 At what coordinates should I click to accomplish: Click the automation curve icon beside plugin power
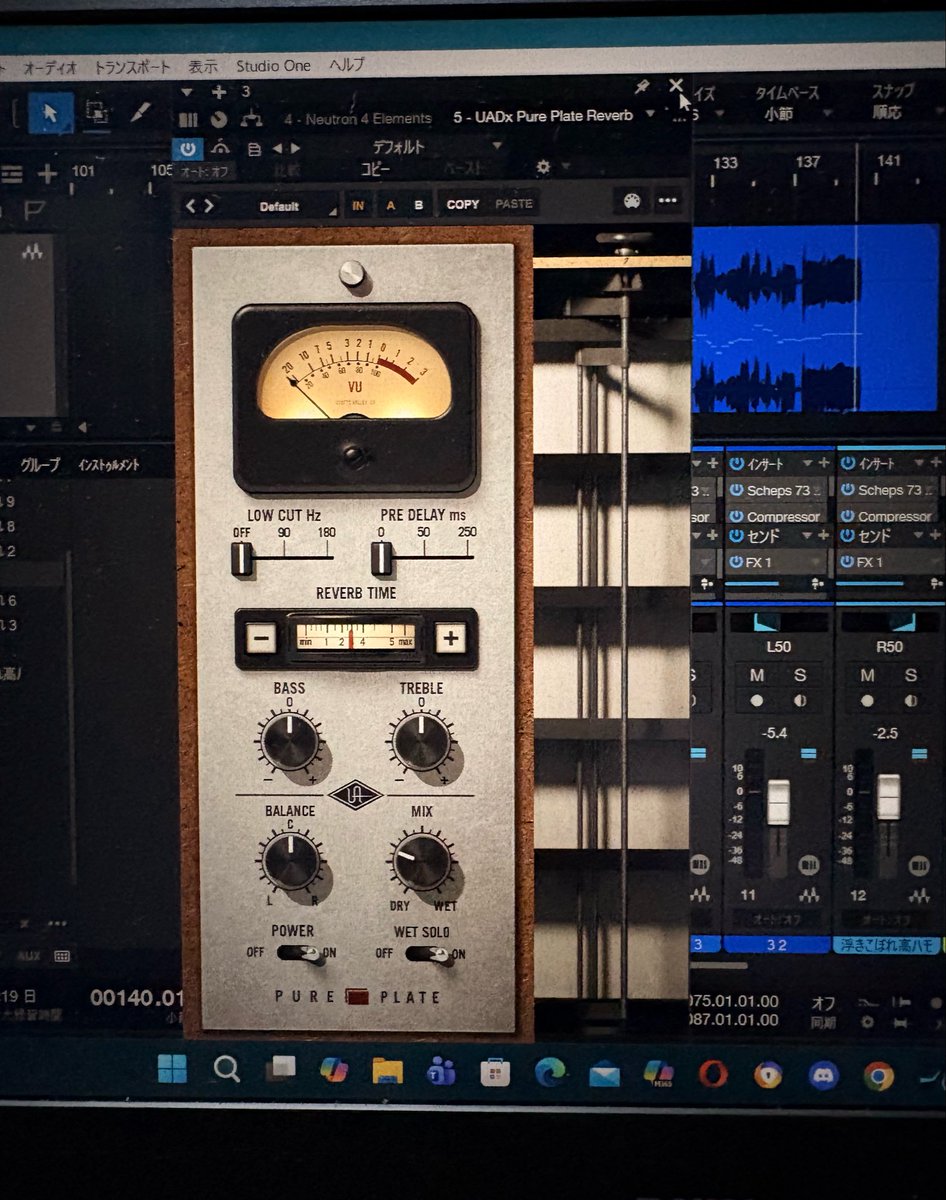point(222,148)
